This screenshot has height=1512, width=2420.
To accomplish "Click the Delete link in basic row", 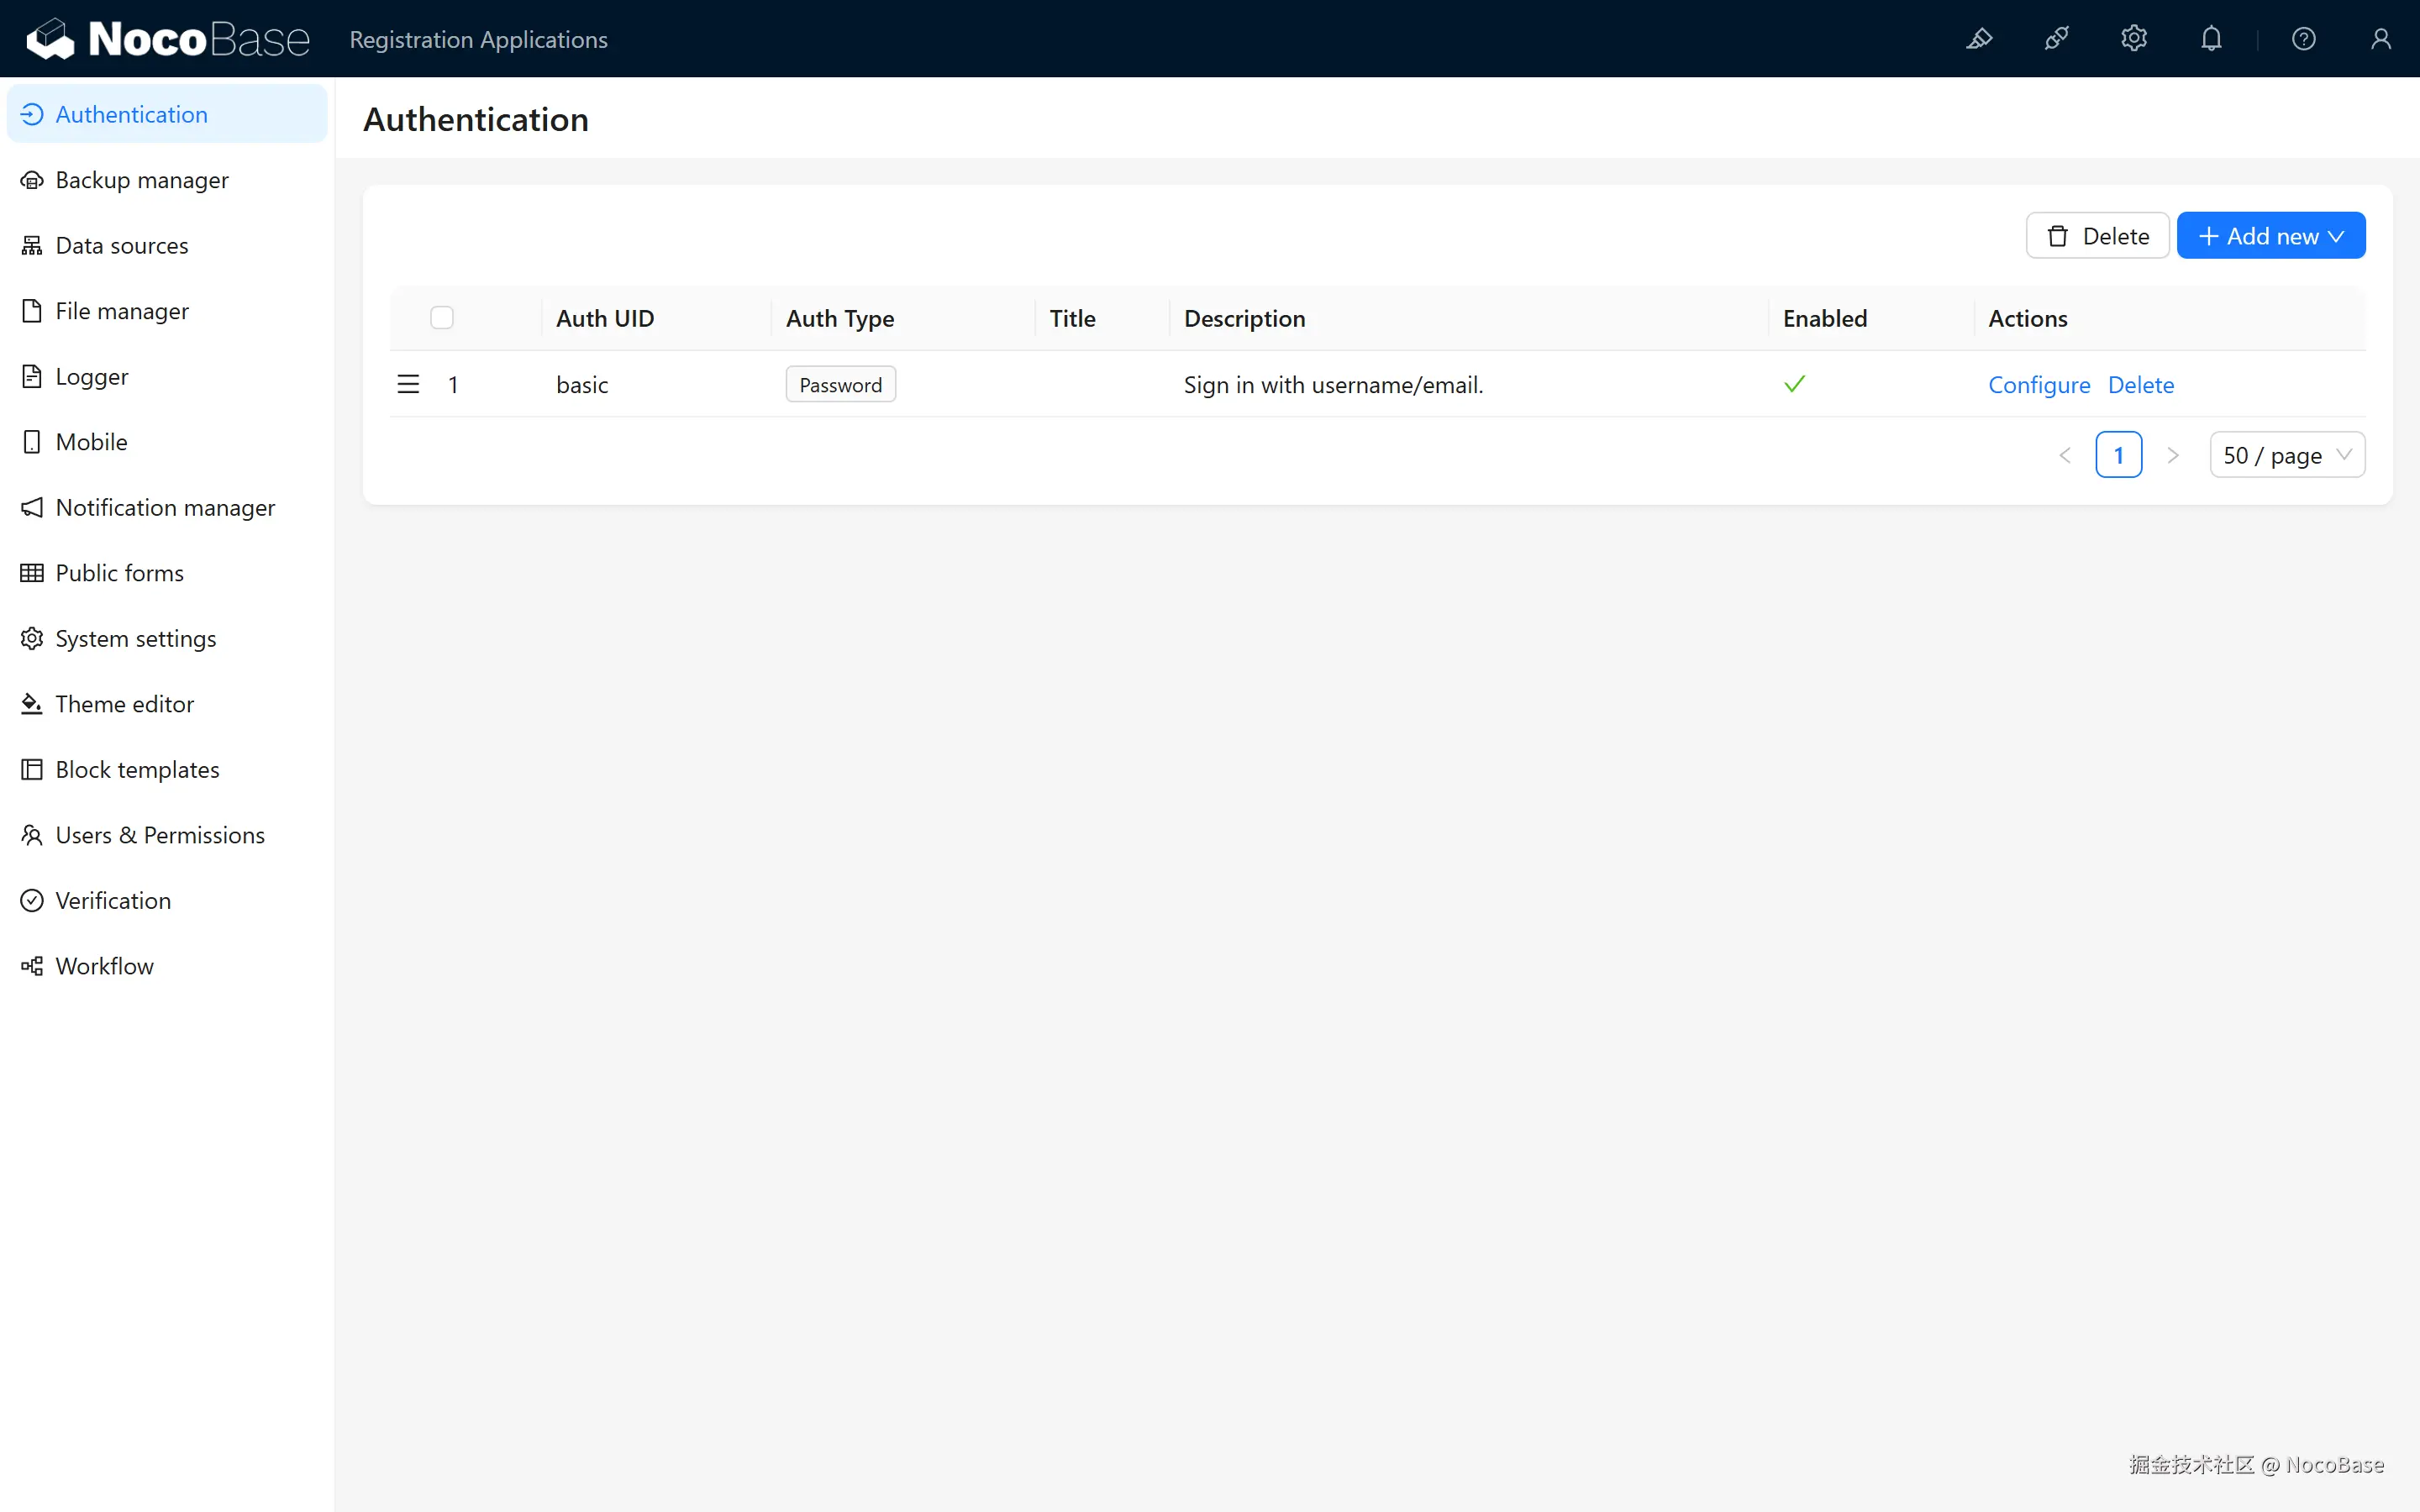I will 2140,385.
